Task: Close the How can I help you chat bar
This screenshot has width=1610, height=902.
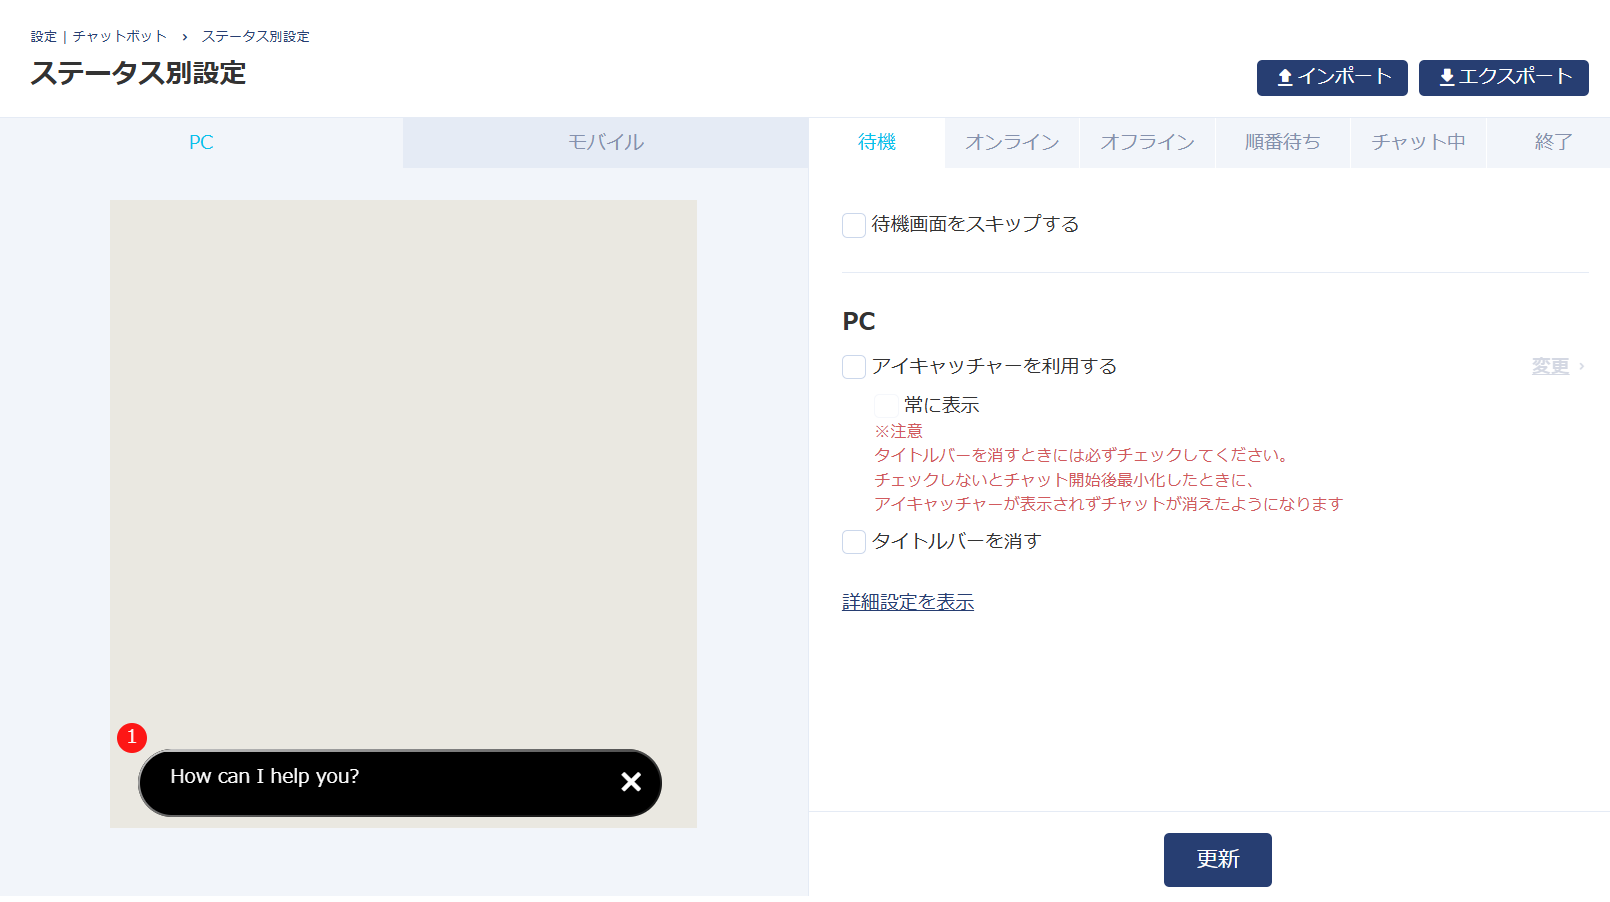Action: click(631, 782)
